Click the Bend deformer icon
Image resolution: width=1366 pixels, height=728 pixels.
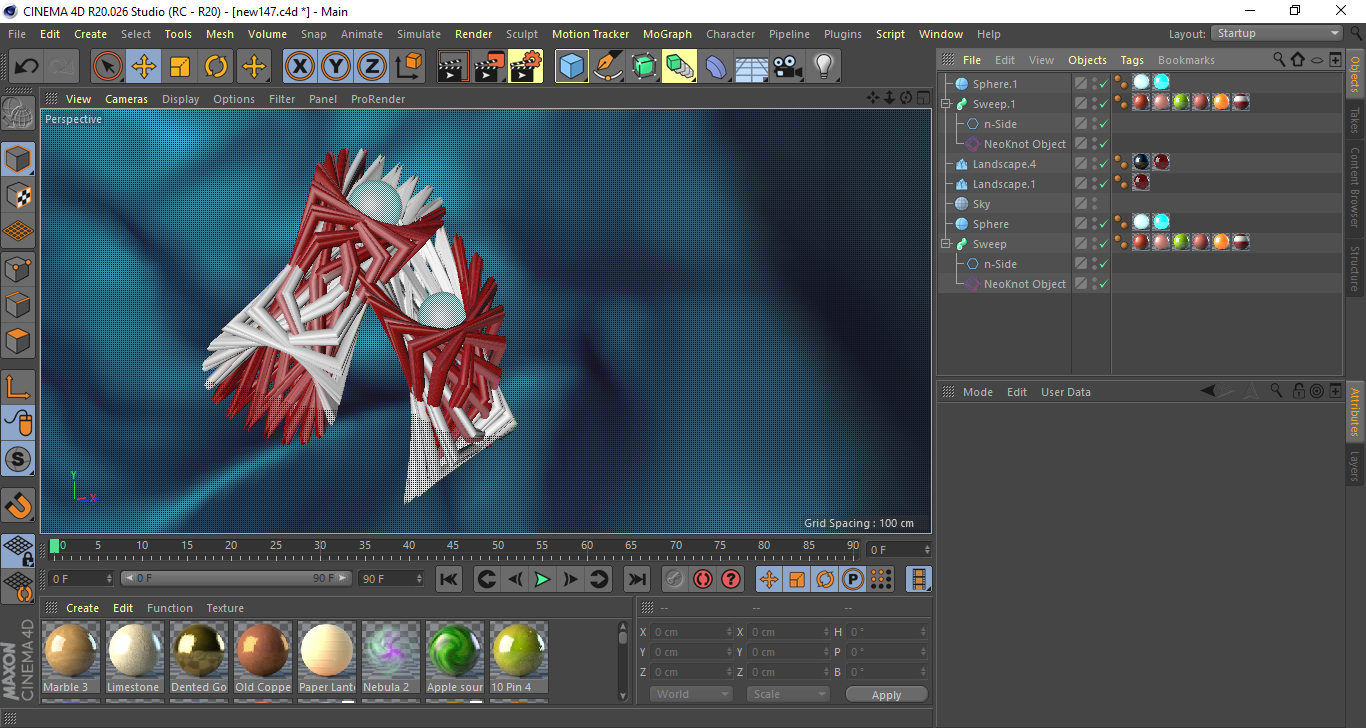[x=716, y=67]
